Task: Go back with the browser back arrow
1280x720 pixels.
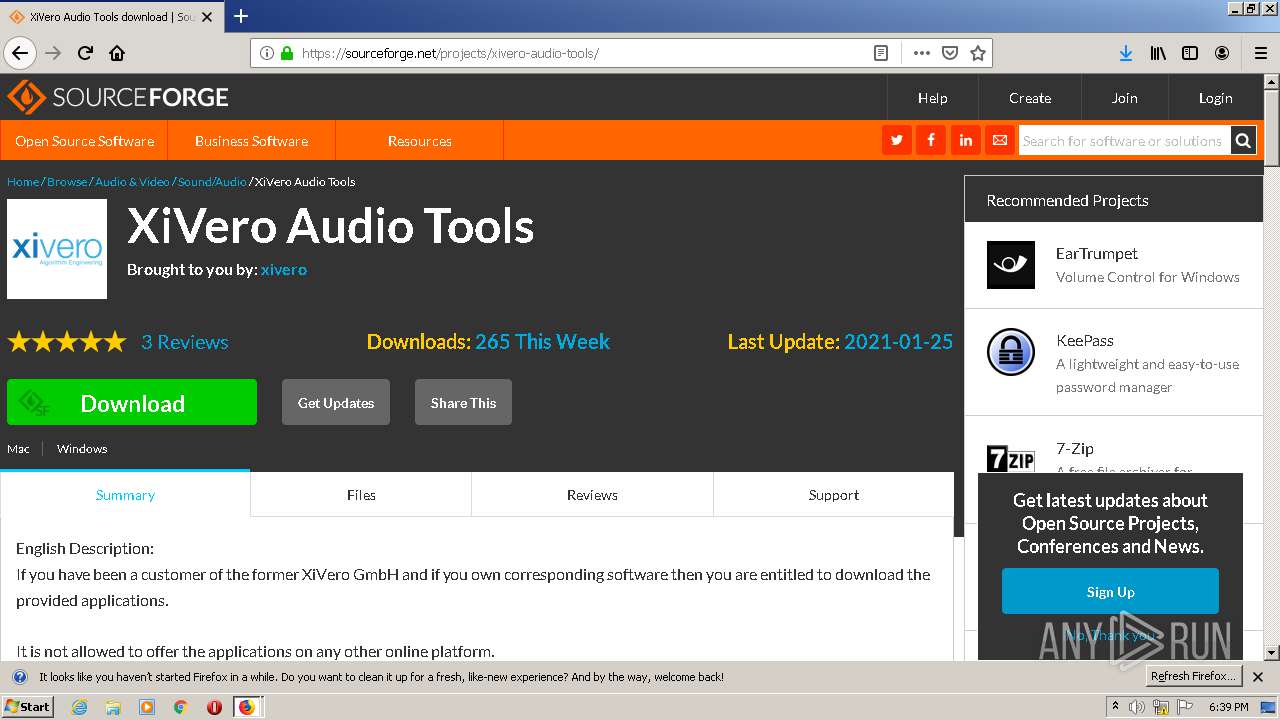Action: (x=20, y=53)
